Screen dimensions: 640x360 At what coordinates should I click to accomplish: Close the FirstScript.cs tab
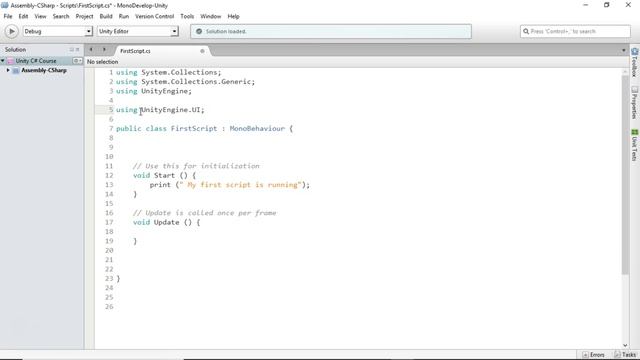(202, 51)
